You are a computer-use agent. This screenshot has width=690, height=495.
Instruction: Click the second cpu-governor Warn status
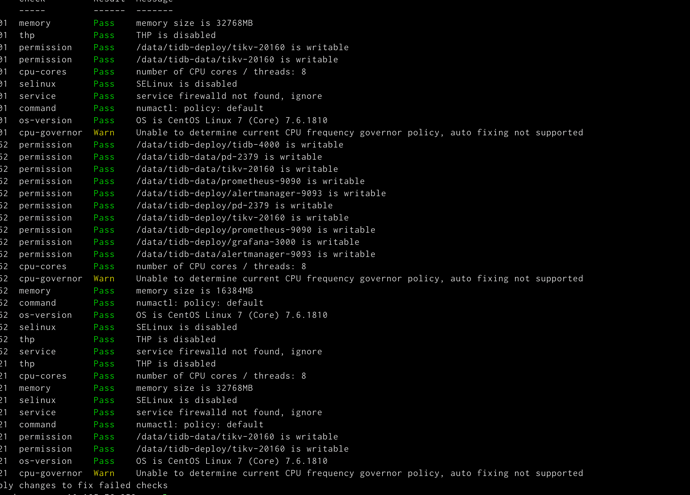tap(104, 279)
